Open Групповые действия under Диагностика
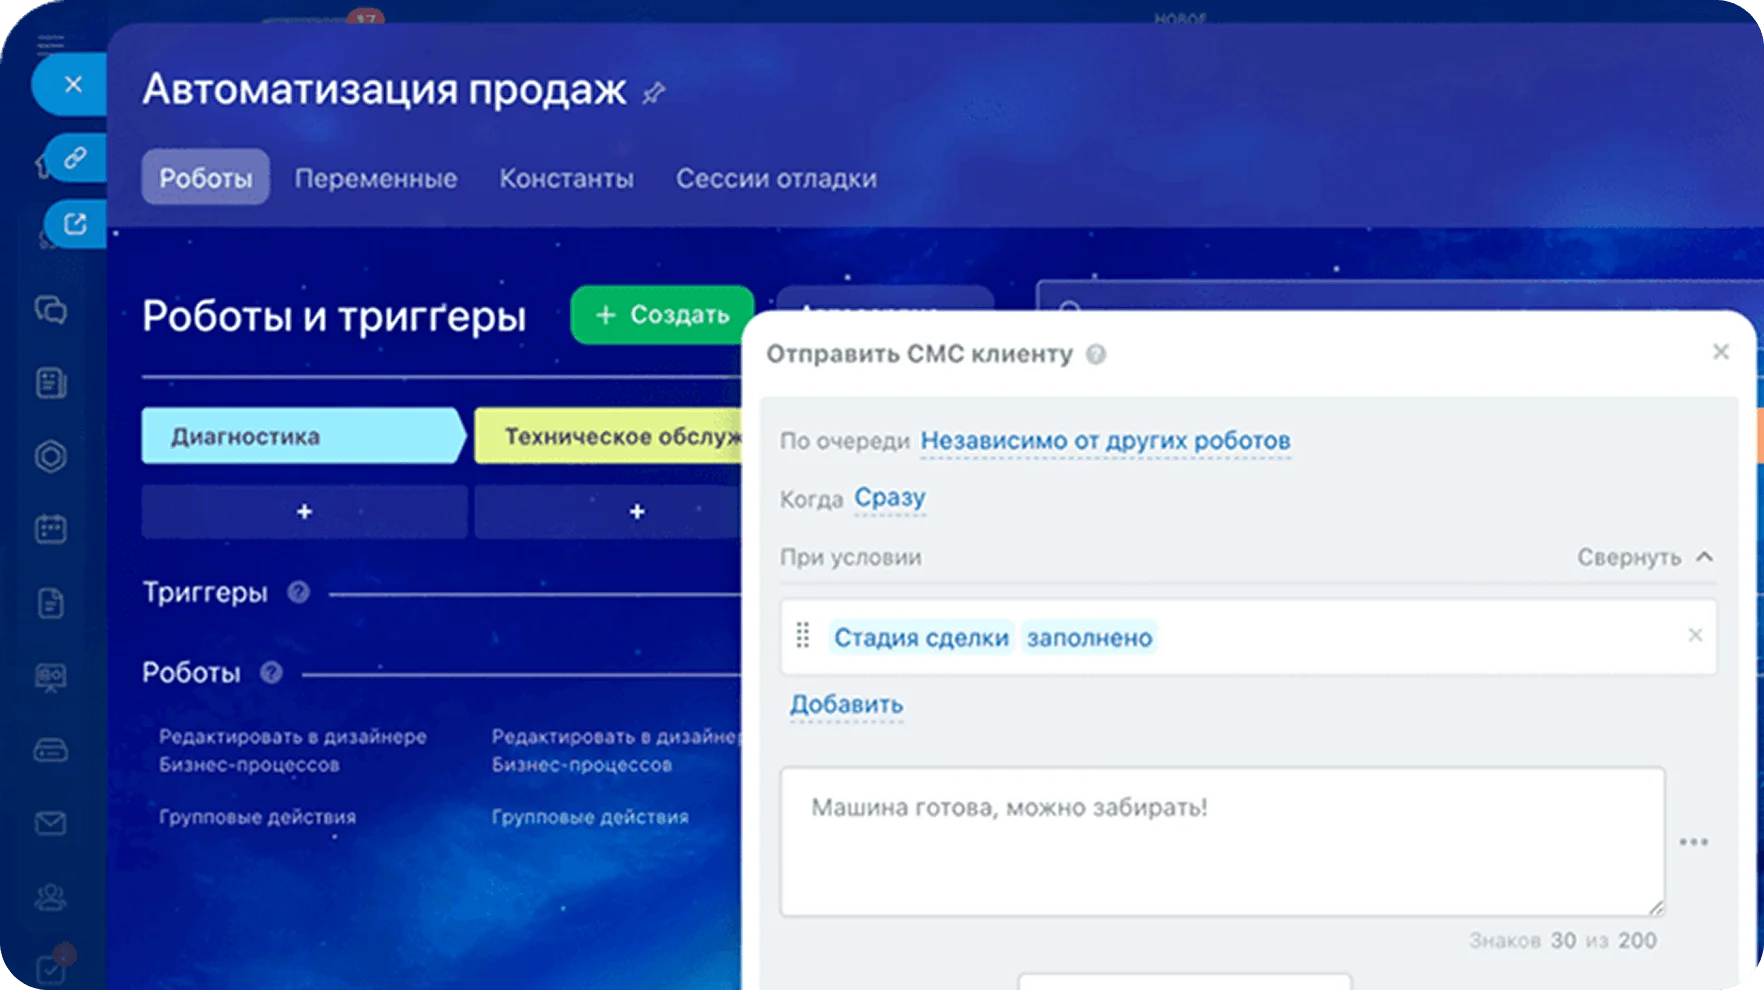The image size is (1764, 990). (257, 817)
